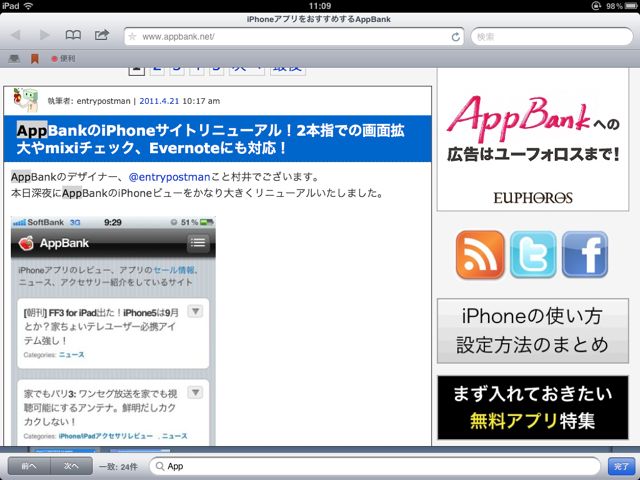Focus the www.appbank.net address field
Viewport: 640px width, 480px height.
[x=294, y=37]
